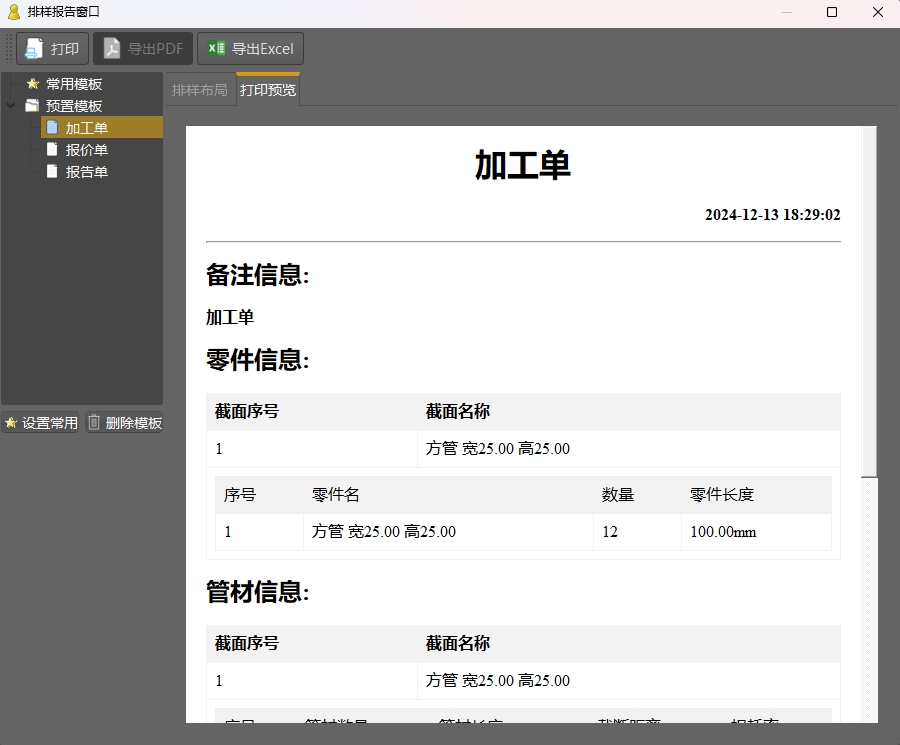
Task: Click the 序号 column header in 零件 table
Action: tap(240, 495)
